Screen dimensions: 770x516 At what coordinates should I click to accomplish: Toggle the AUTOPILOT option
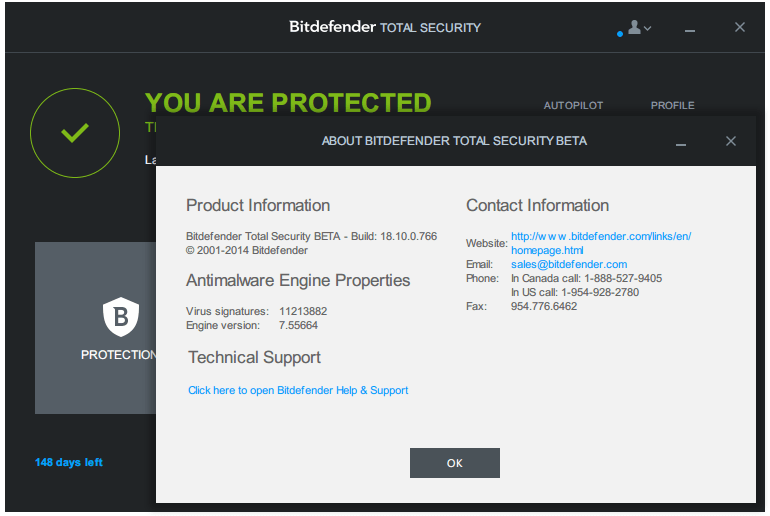(573, 105)
